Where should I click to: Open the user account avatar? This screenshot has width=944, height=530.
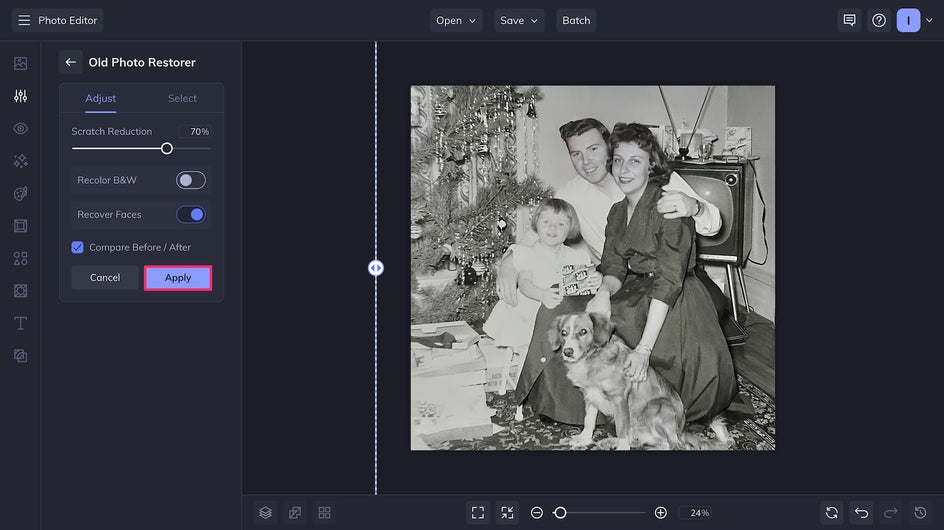(x=908, y=20)
